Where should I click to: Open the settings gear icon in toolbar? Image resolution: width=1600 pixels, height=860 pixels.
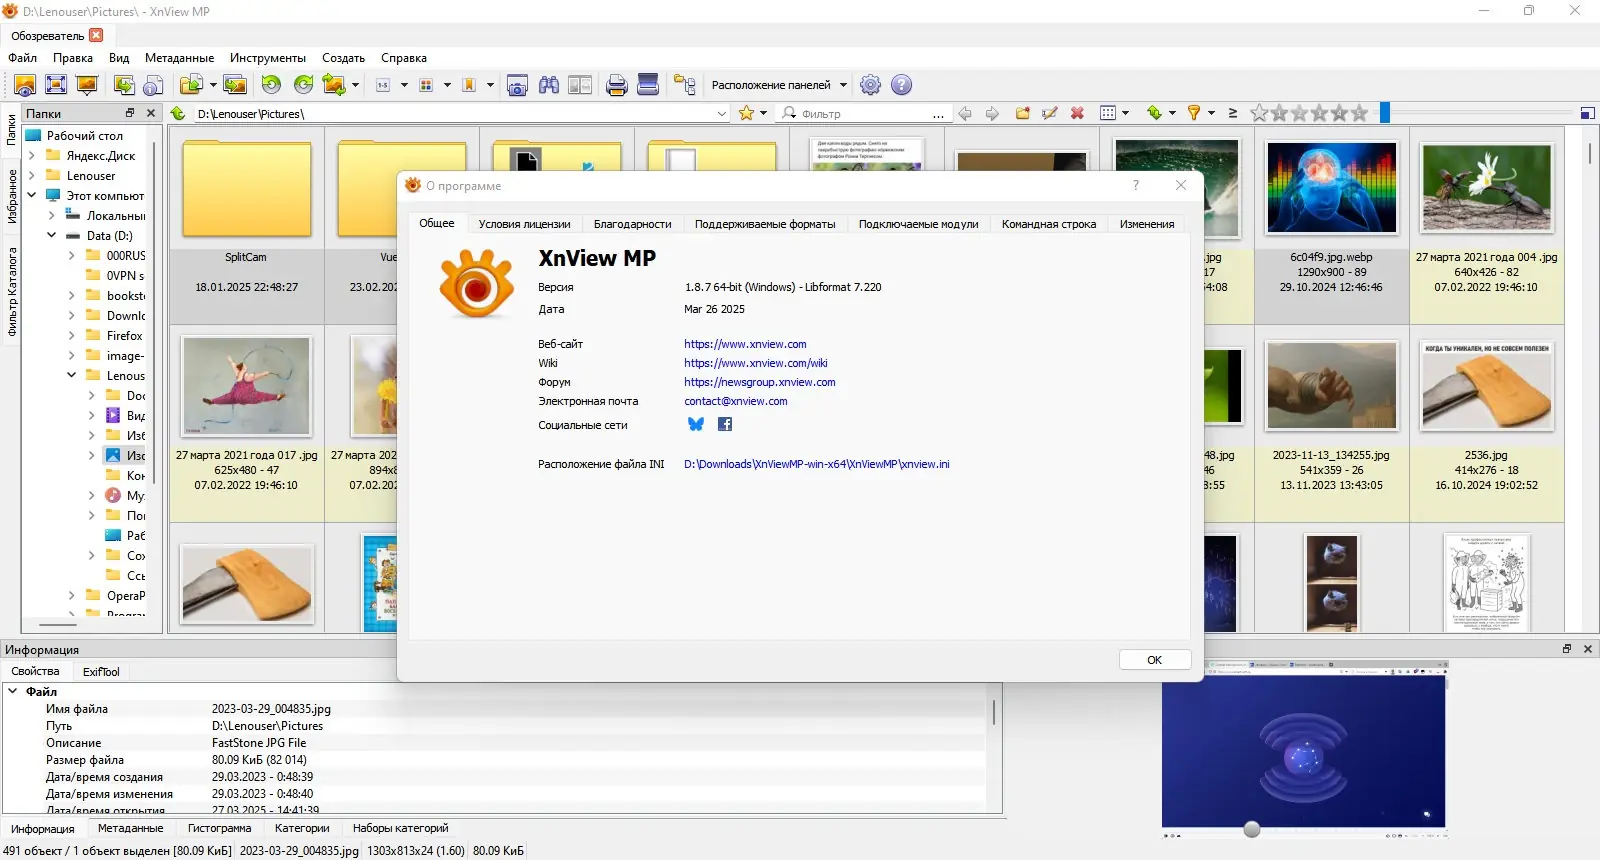871,85
